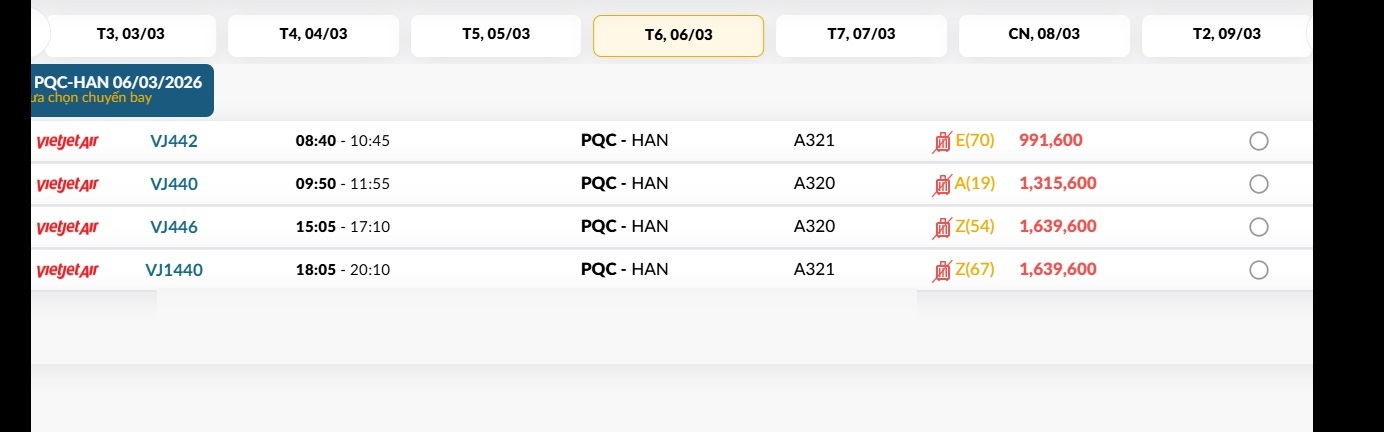1384x432 pixels.
Task: Choose the VJ440 flight radio button
Action: (x=1259, y=184)
